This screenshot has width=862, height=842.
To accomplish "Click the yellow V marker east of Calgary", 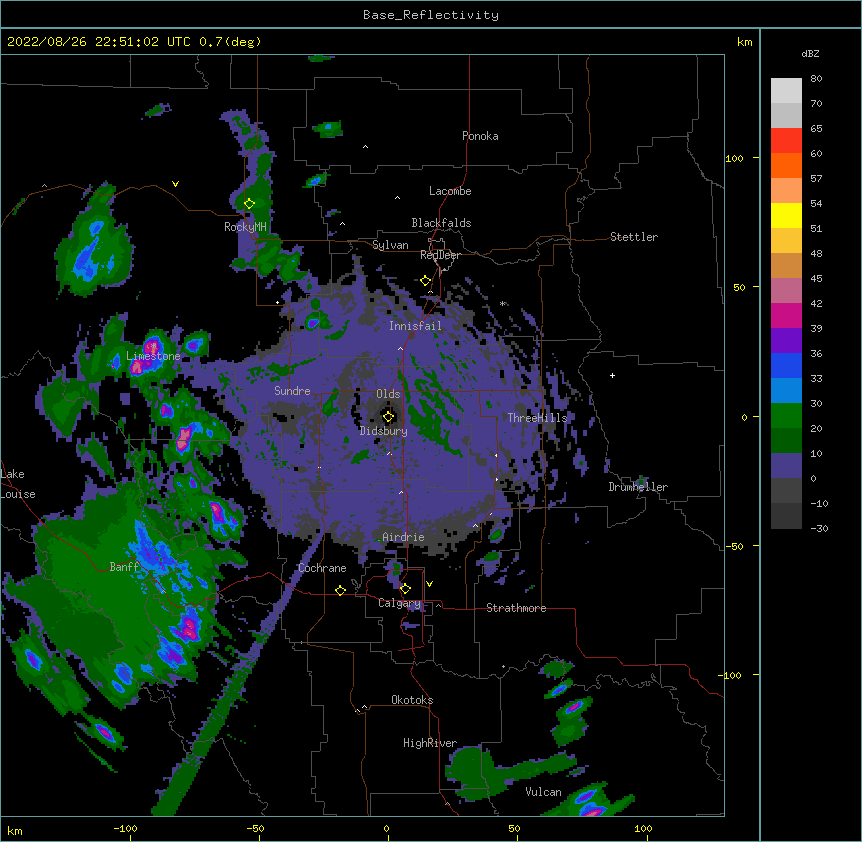I will coord(429,584).
